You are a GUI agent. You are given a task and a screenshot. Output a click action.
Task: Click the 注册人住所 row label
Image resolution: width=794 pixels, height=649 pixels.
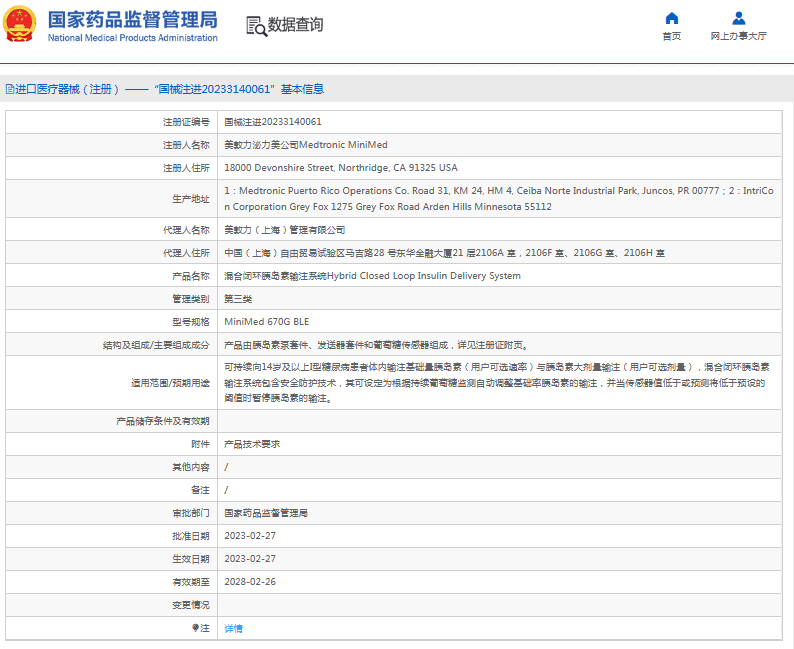coord(186,168)
